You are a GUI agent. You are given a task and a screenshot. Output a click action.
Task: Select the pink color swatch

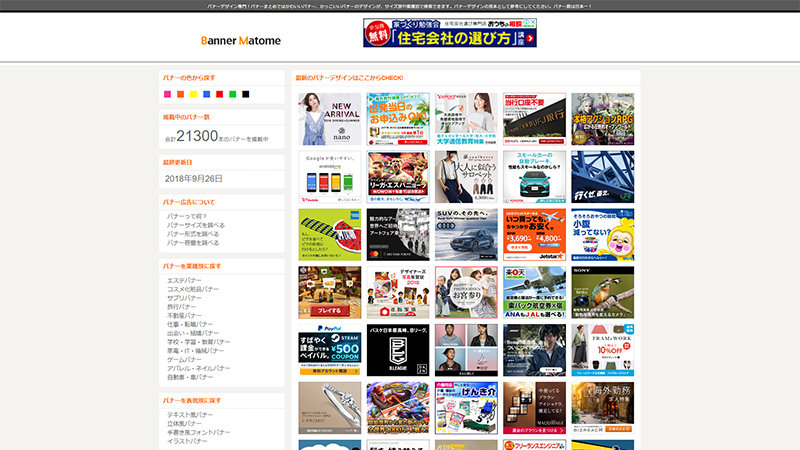coord(167,94)
